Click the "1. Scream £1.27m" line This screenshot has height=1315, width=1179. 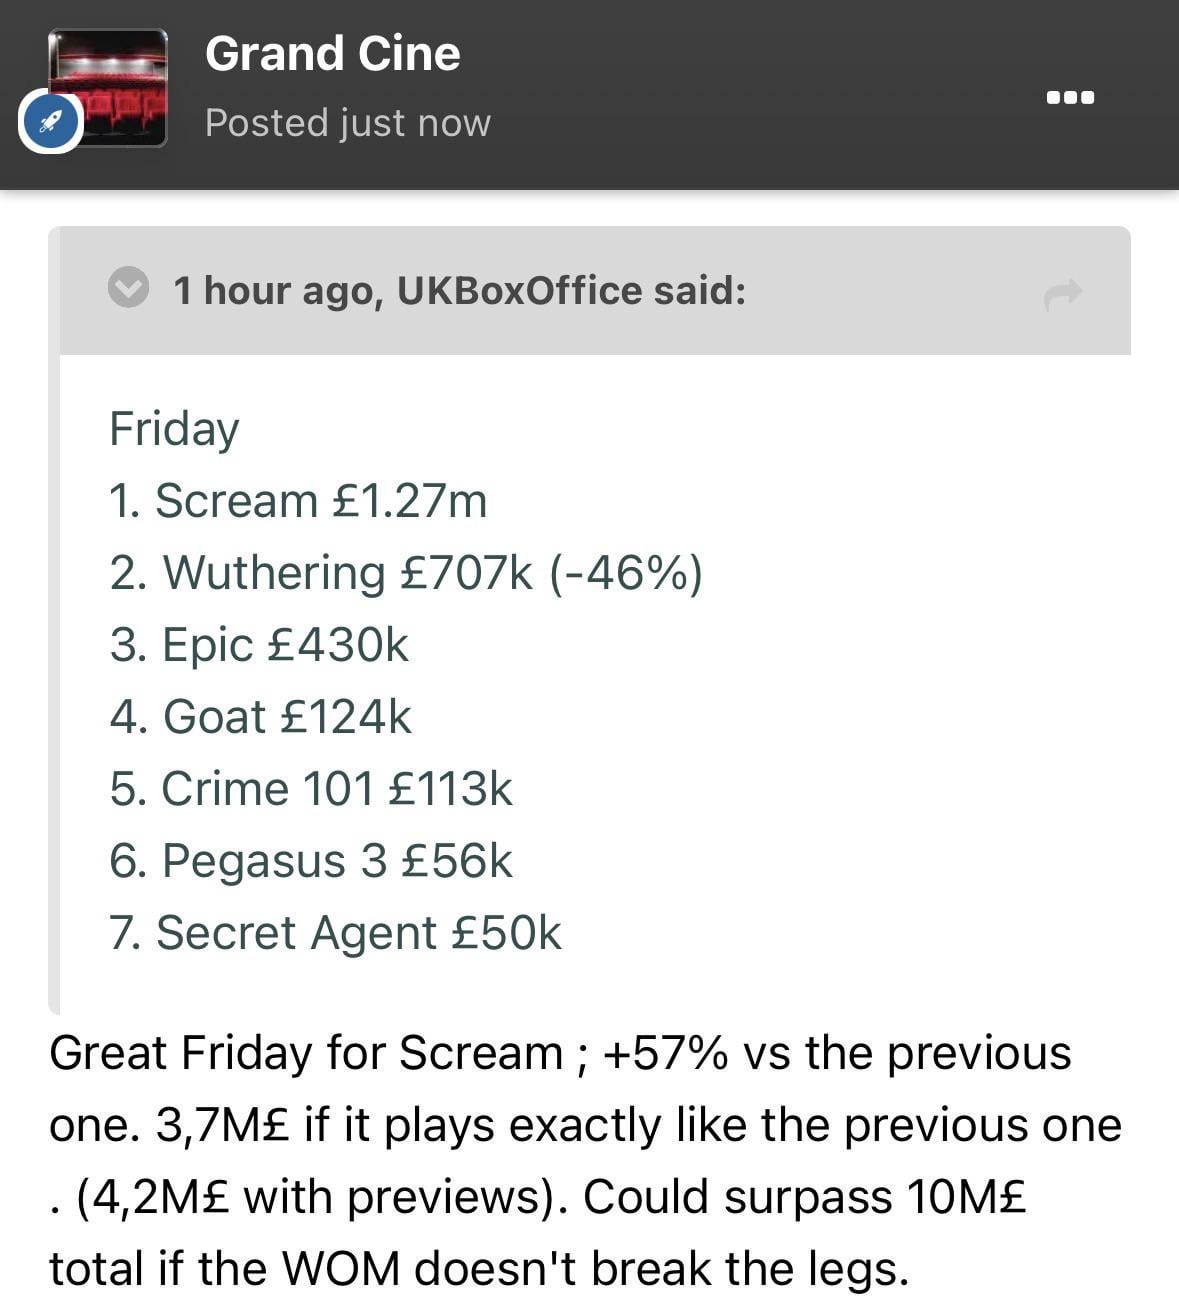(298, 501)
